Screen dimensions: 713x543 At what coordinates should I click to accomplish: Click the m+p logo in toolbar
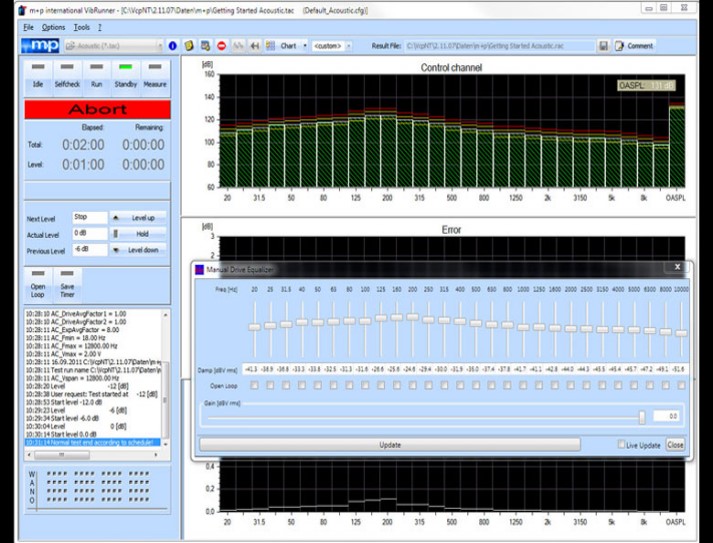[x=40, y=46]
